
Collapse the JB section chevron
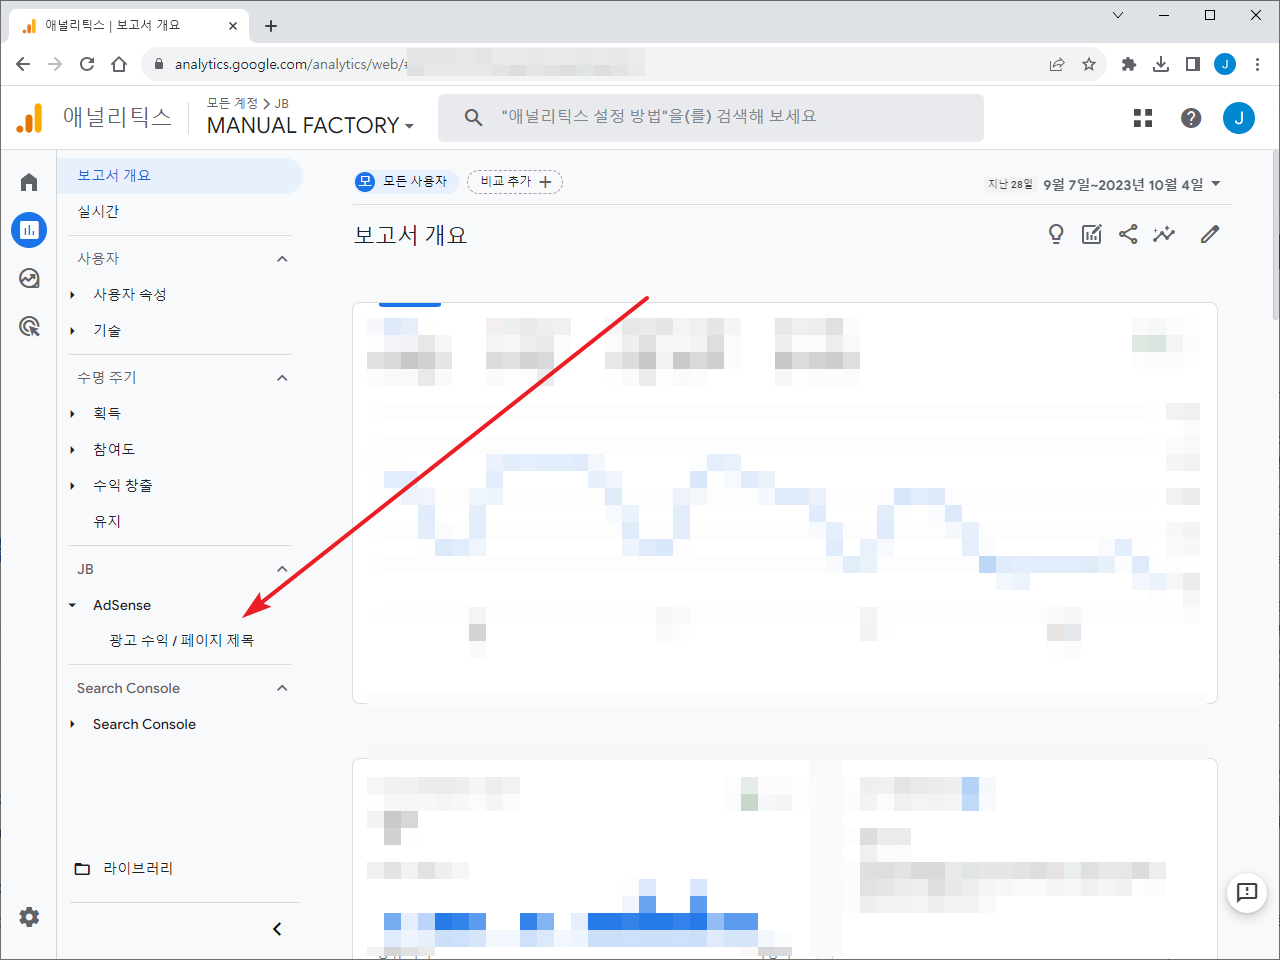(282, 569)
